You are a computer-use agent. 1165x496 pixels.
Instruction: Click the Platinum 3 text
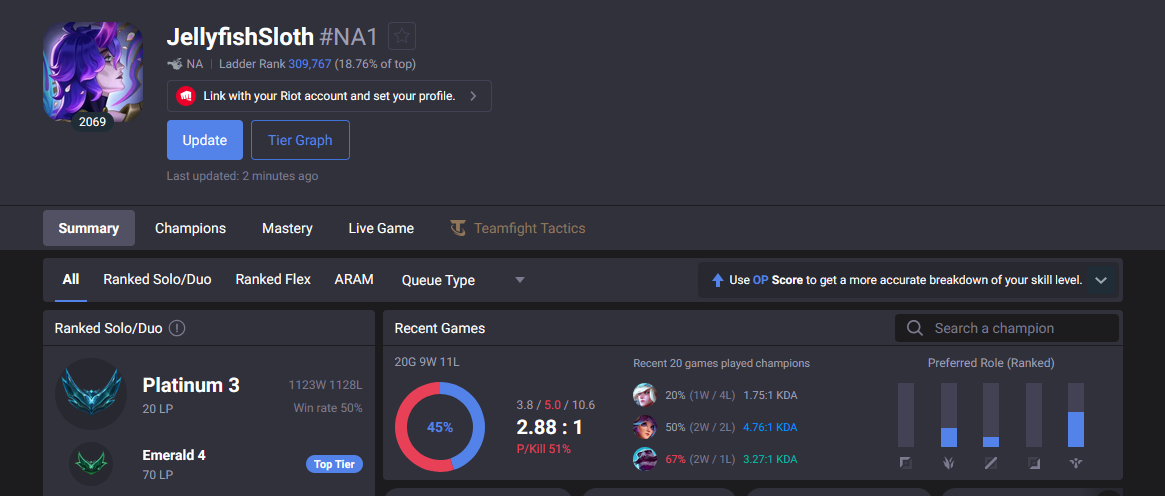pos(191,385)
